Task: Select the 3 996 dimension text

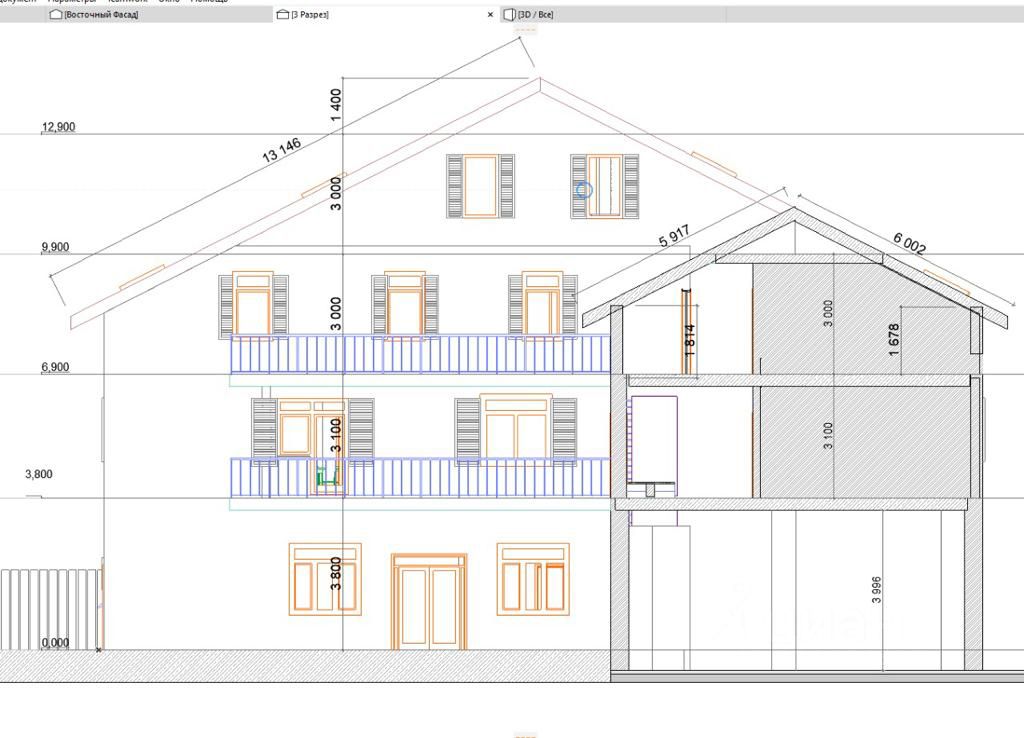Action: point(876,590)
